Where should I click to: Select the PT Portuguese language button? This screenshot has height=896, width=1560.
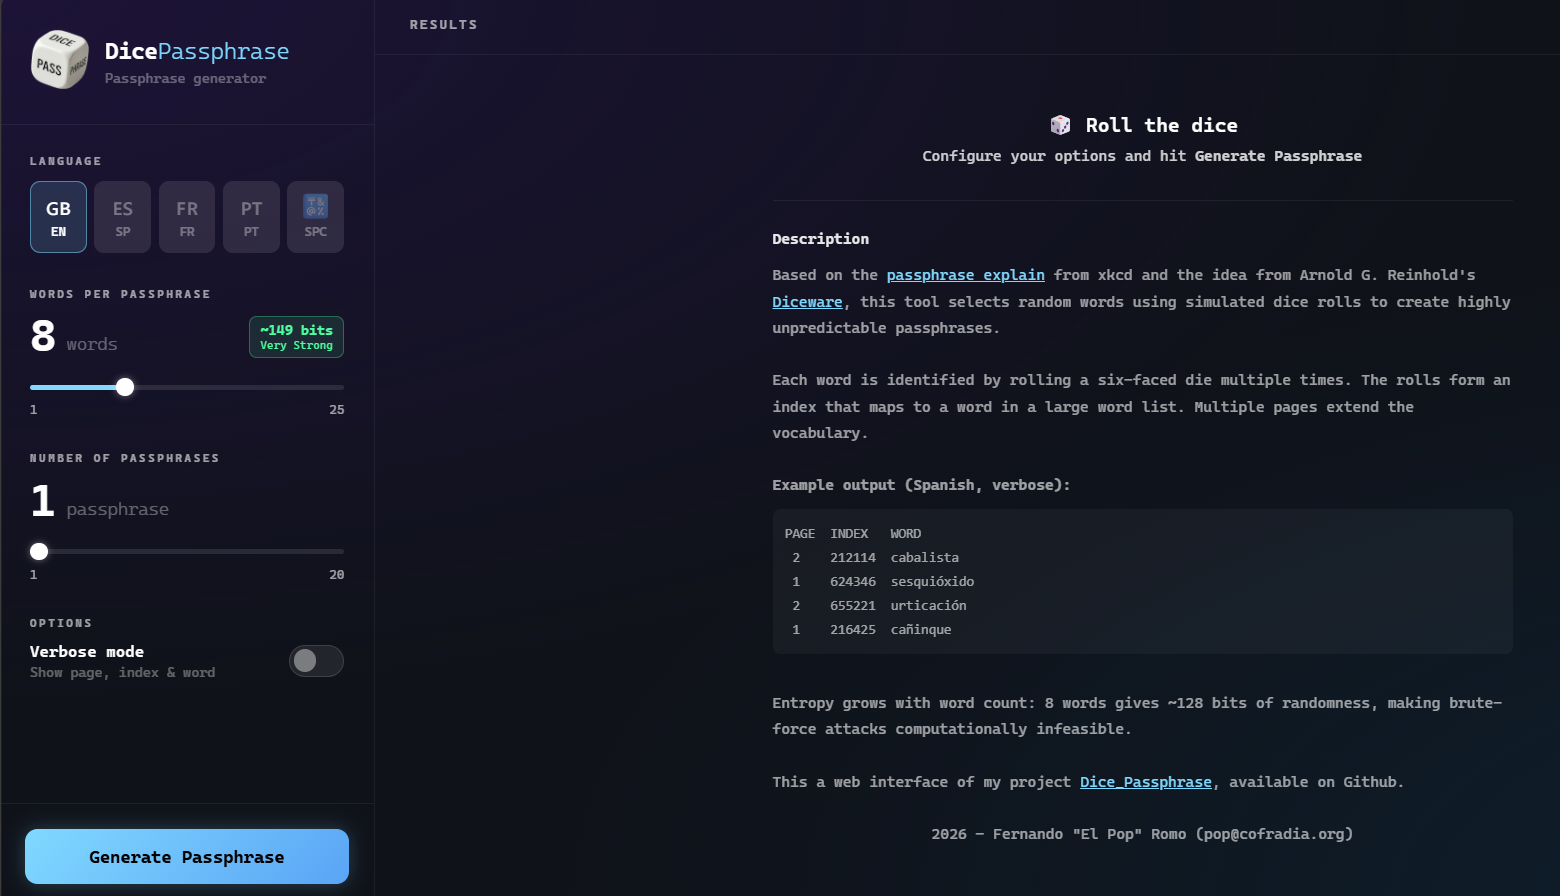click(x=251, y=217)
